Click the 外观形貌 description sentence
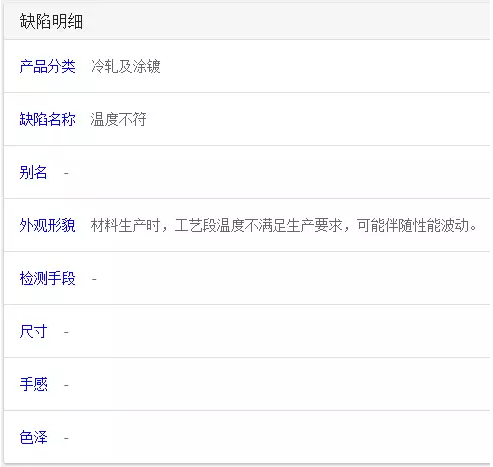The image size is (493, 467). tap(283, 225)
